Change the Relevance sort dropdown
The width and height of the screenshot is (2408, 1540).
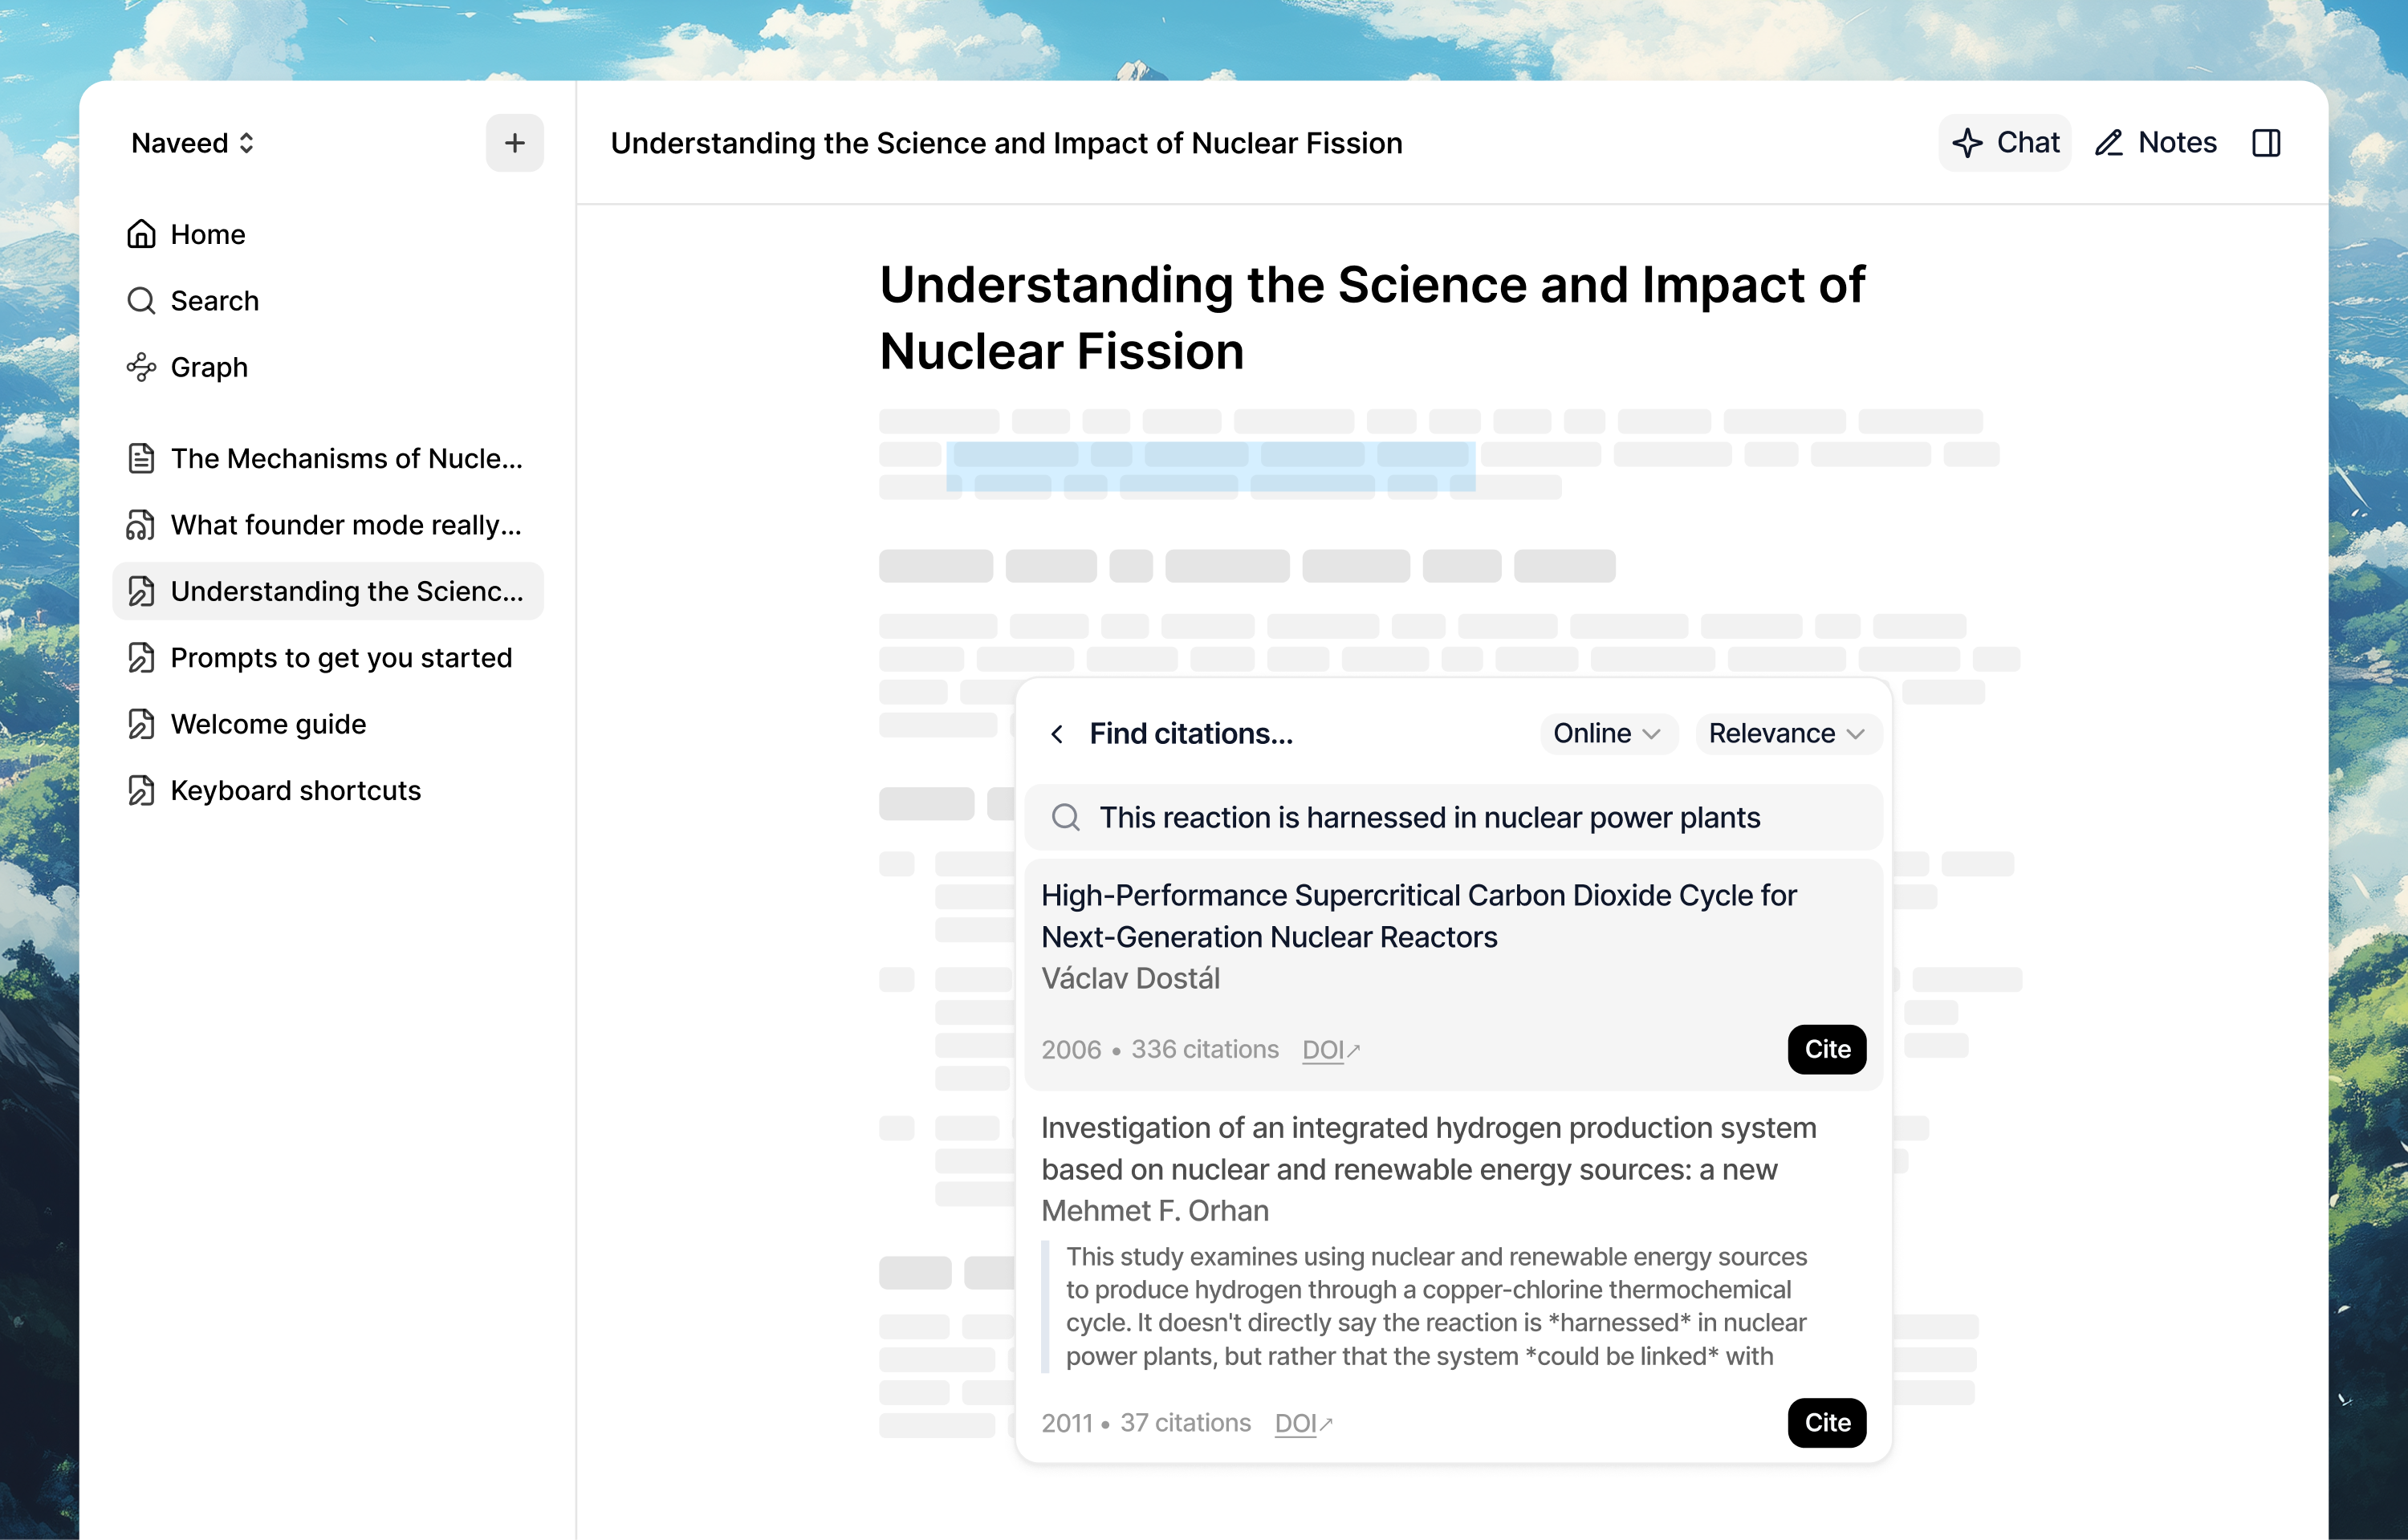pyautogui.click(x=1787, y=733)
